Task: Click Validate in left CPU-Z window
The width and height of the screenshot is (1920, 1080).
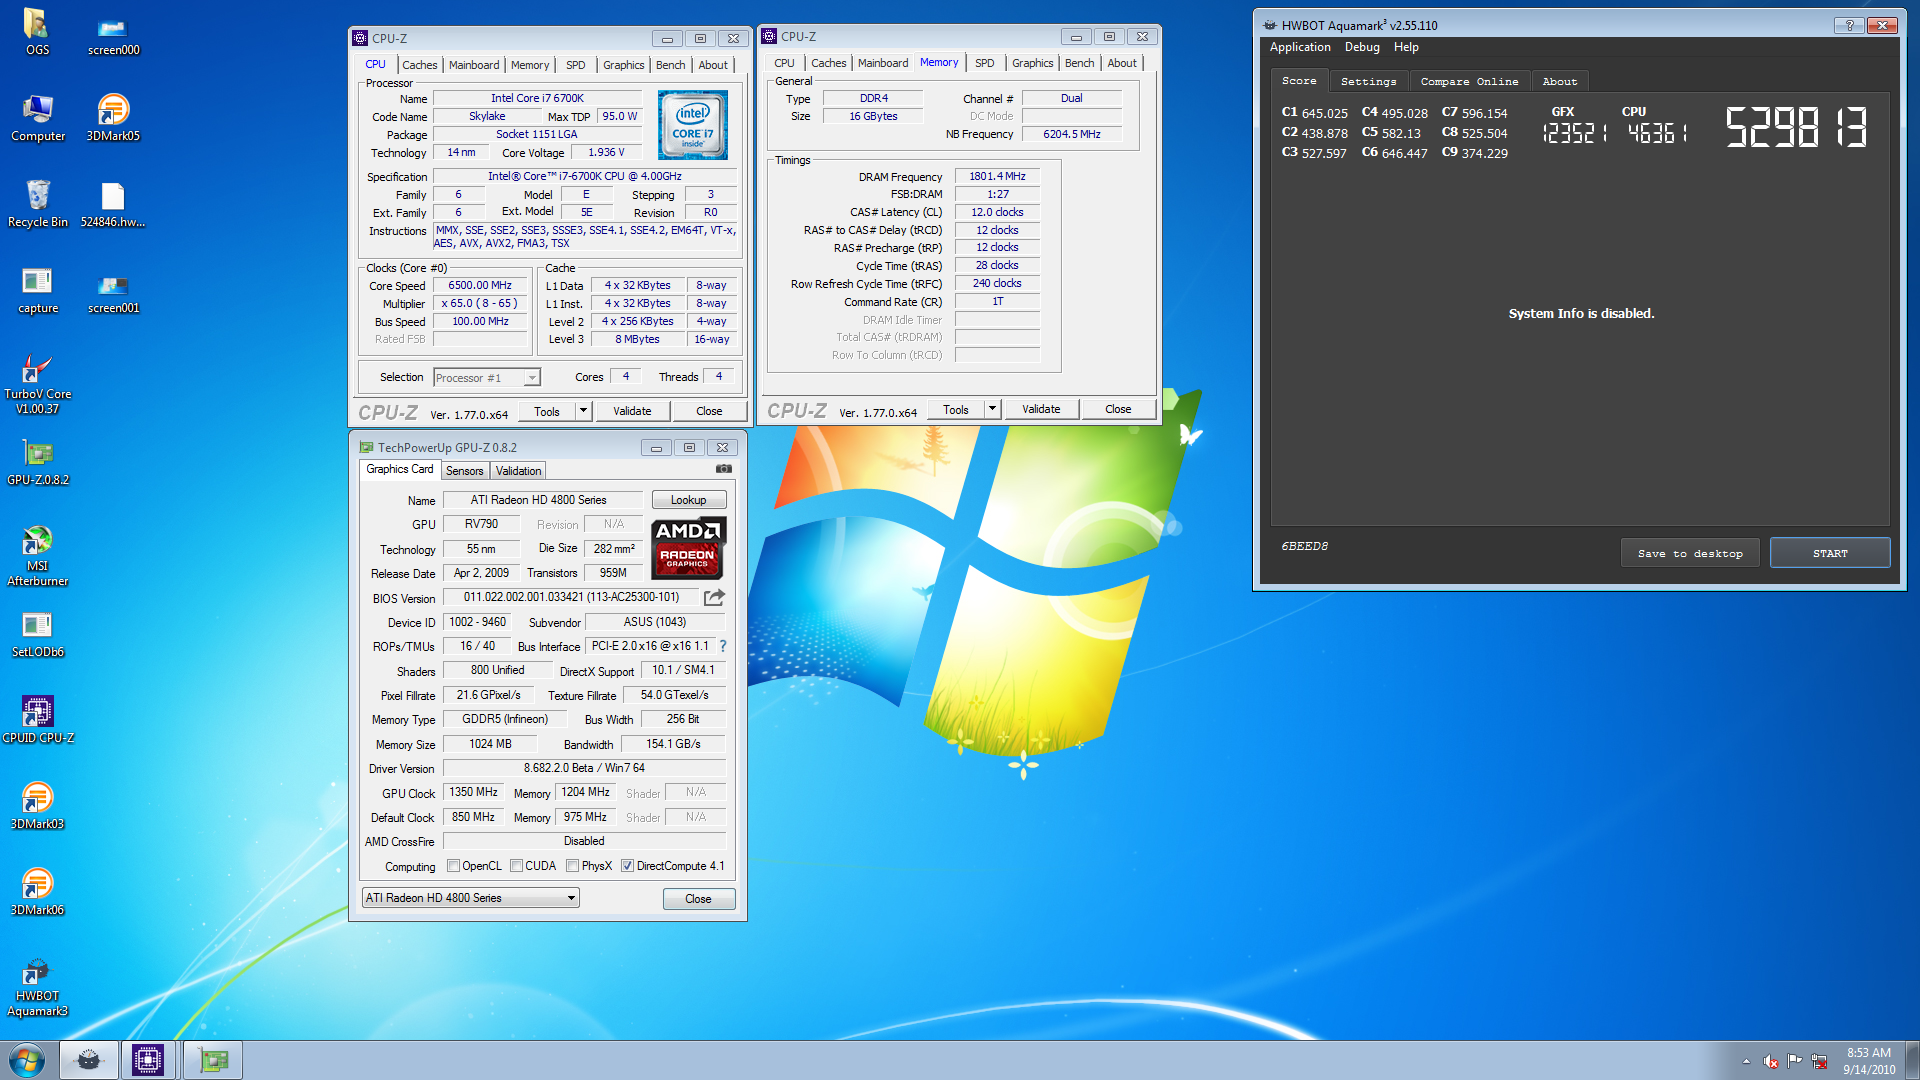Action: [x=632, y=411]
